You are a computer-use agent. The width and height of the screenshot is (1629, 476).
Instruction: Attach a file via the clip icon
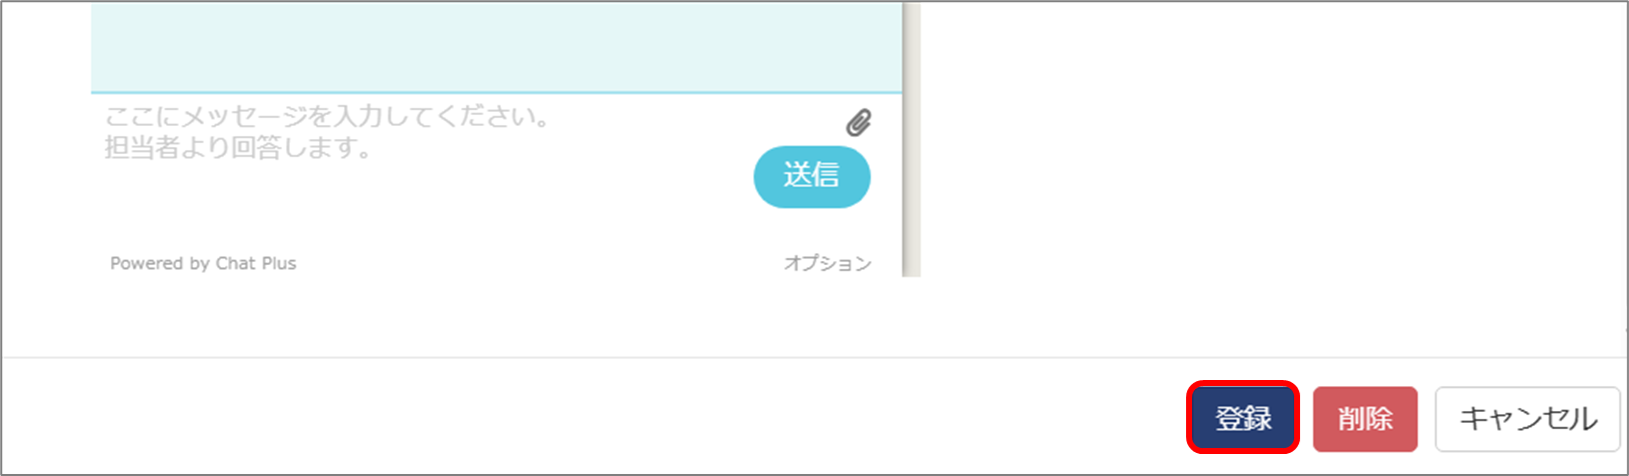click(858, 122)
